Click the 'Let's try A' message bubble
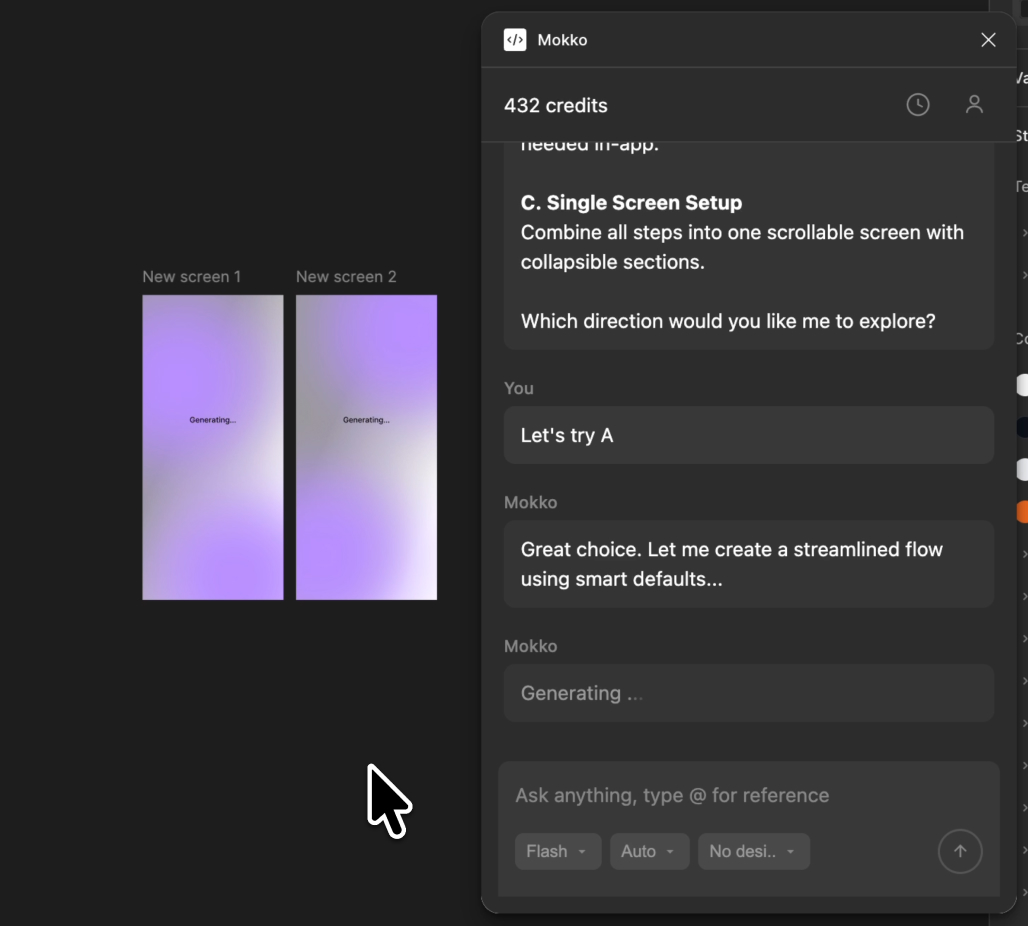The image size is (1028, 926). tap(748, 435)
